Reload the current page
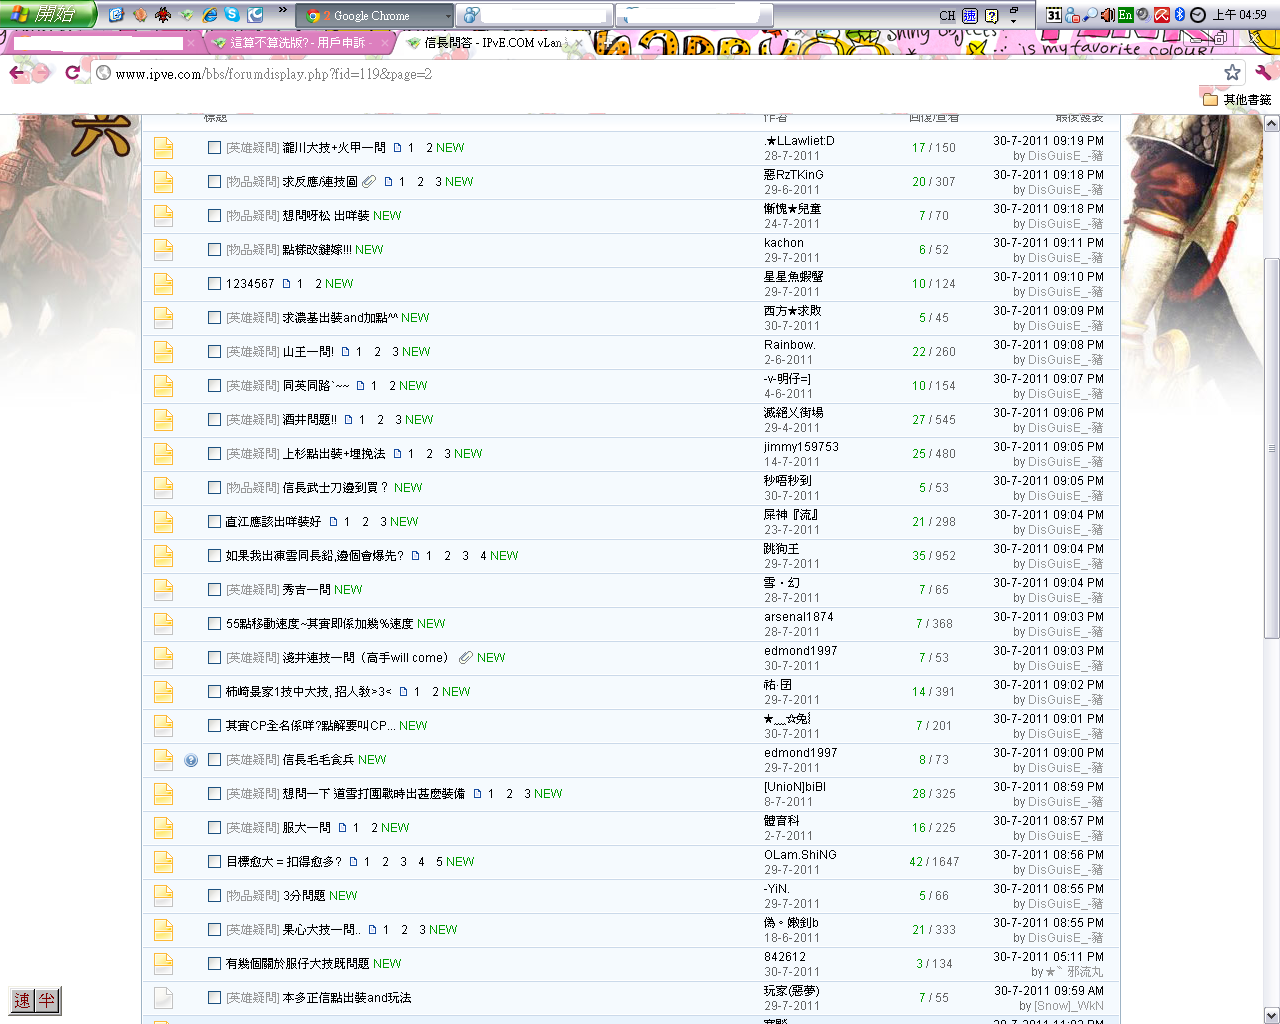 tap(72, 73)
